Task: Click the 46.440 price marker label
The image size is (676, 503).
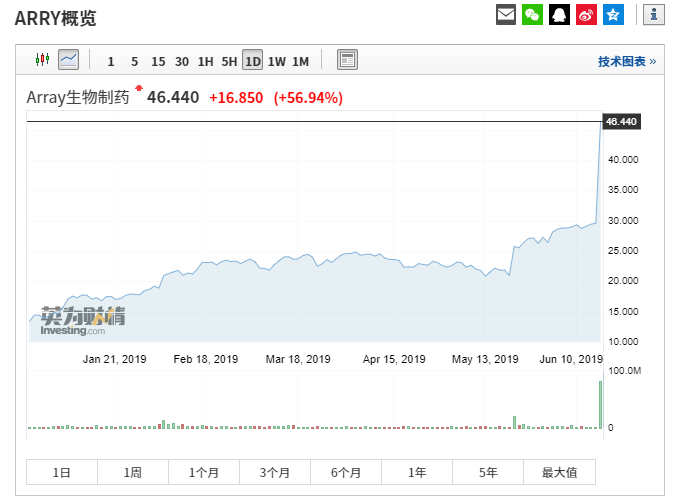Action: point(621,122)
